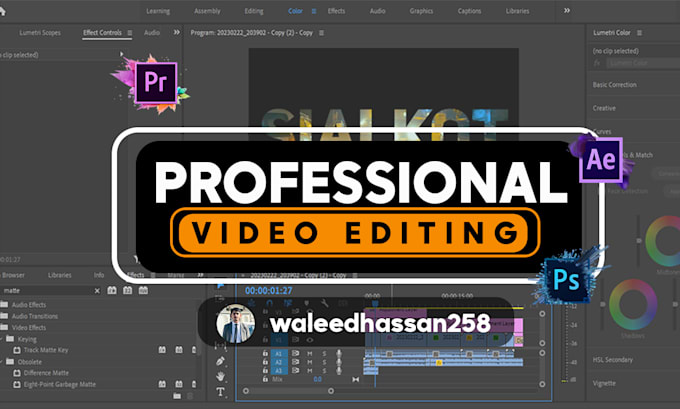Screen dimensions: 680x409
Task: Show hidden panels via arrows beside Audio tab
Action: coord(177,33)
